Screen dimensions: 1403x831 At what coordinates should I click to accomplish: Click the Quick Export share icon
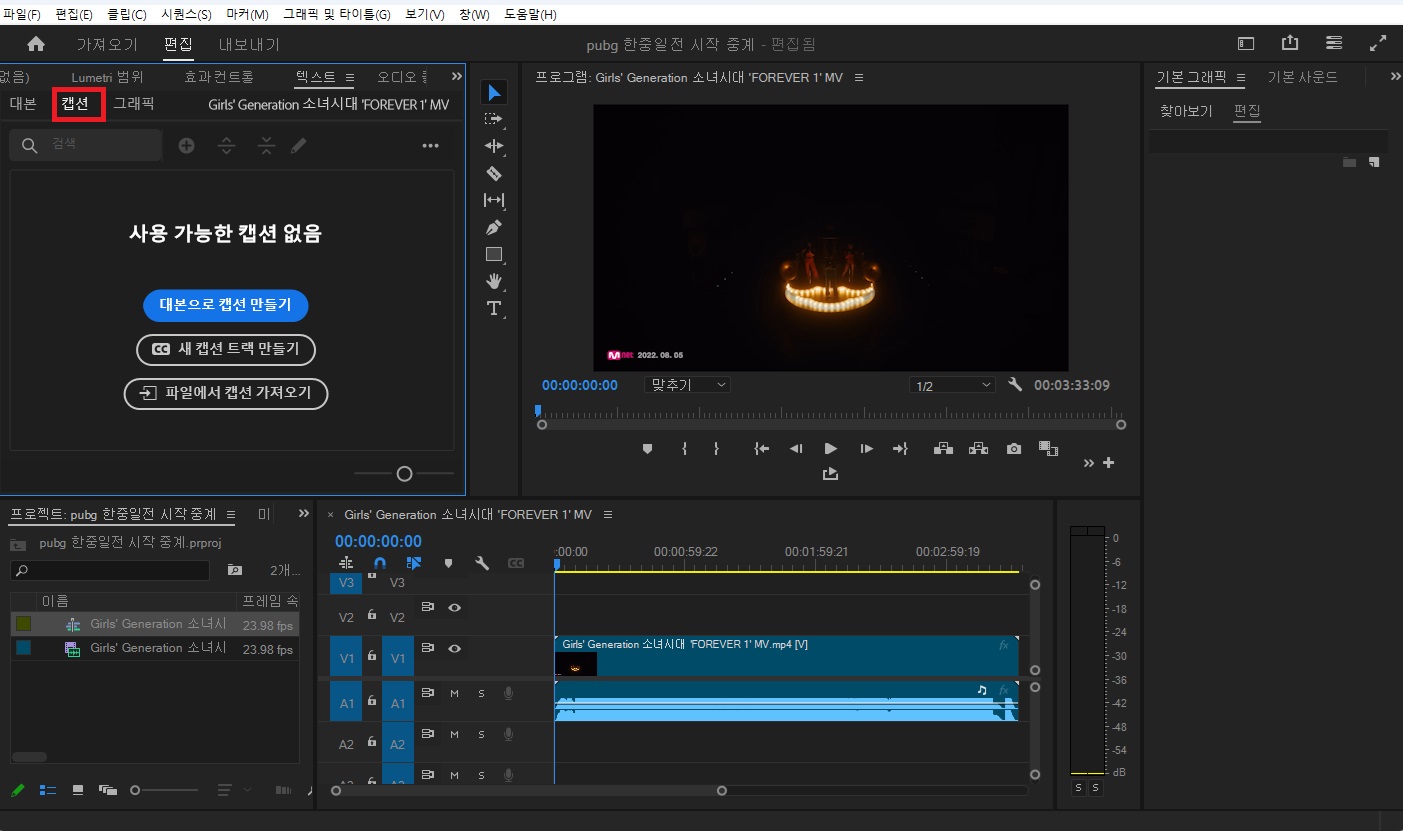1290,43
